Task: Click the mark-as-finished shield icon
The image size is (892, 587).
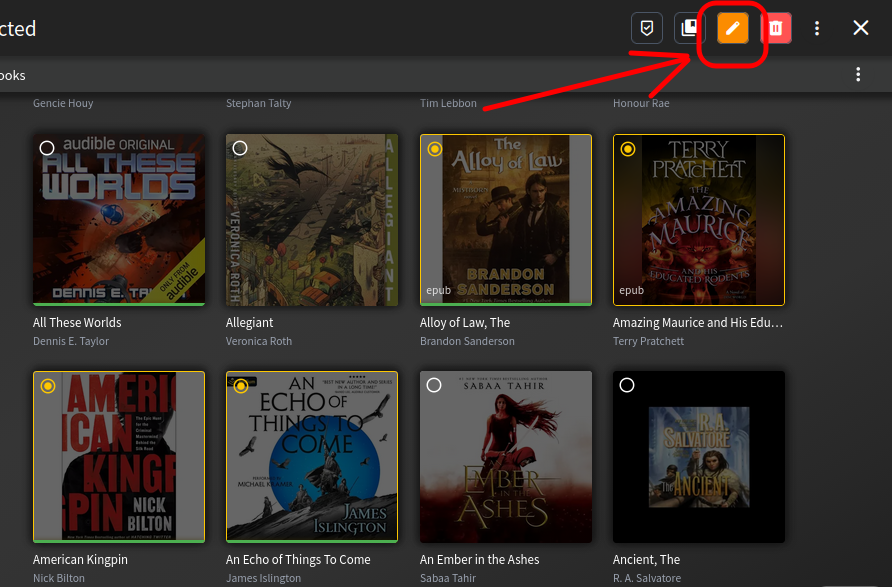Action: pos(647,28)
